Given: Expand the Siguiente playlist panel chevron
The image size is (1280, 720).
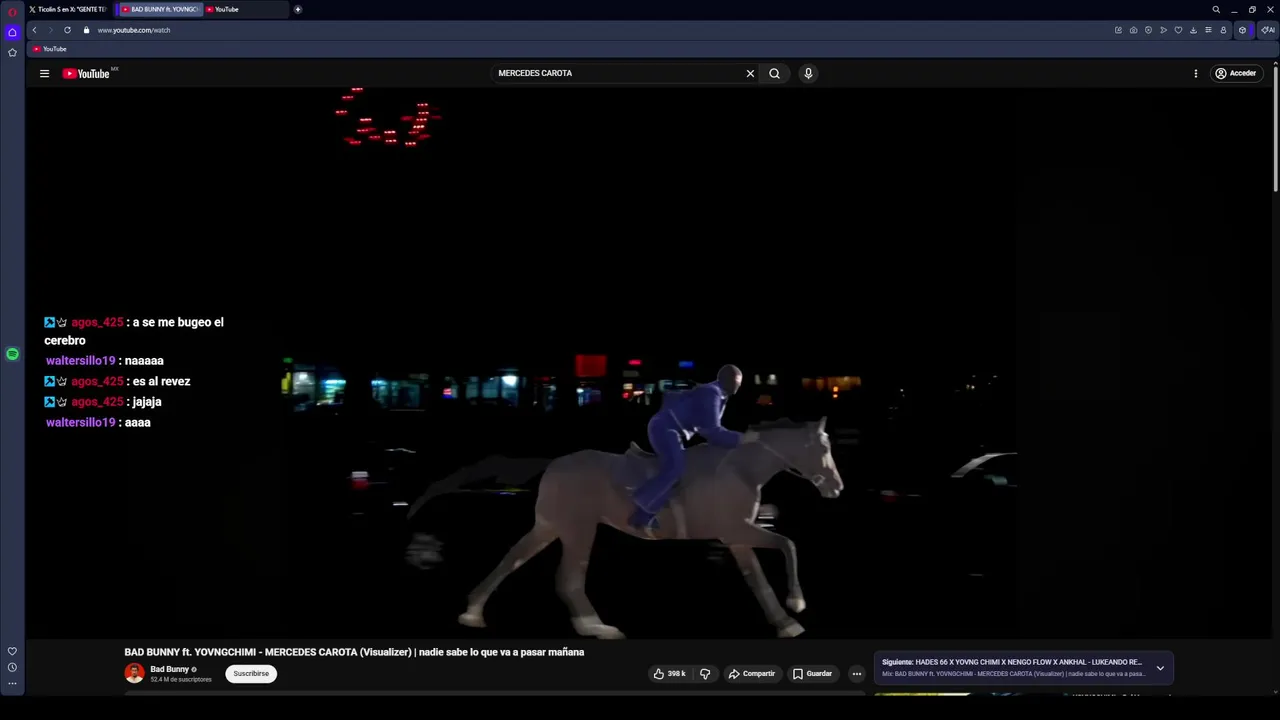Looking at the screenshot, I should pyautogui.click(x=1160, y=668).
